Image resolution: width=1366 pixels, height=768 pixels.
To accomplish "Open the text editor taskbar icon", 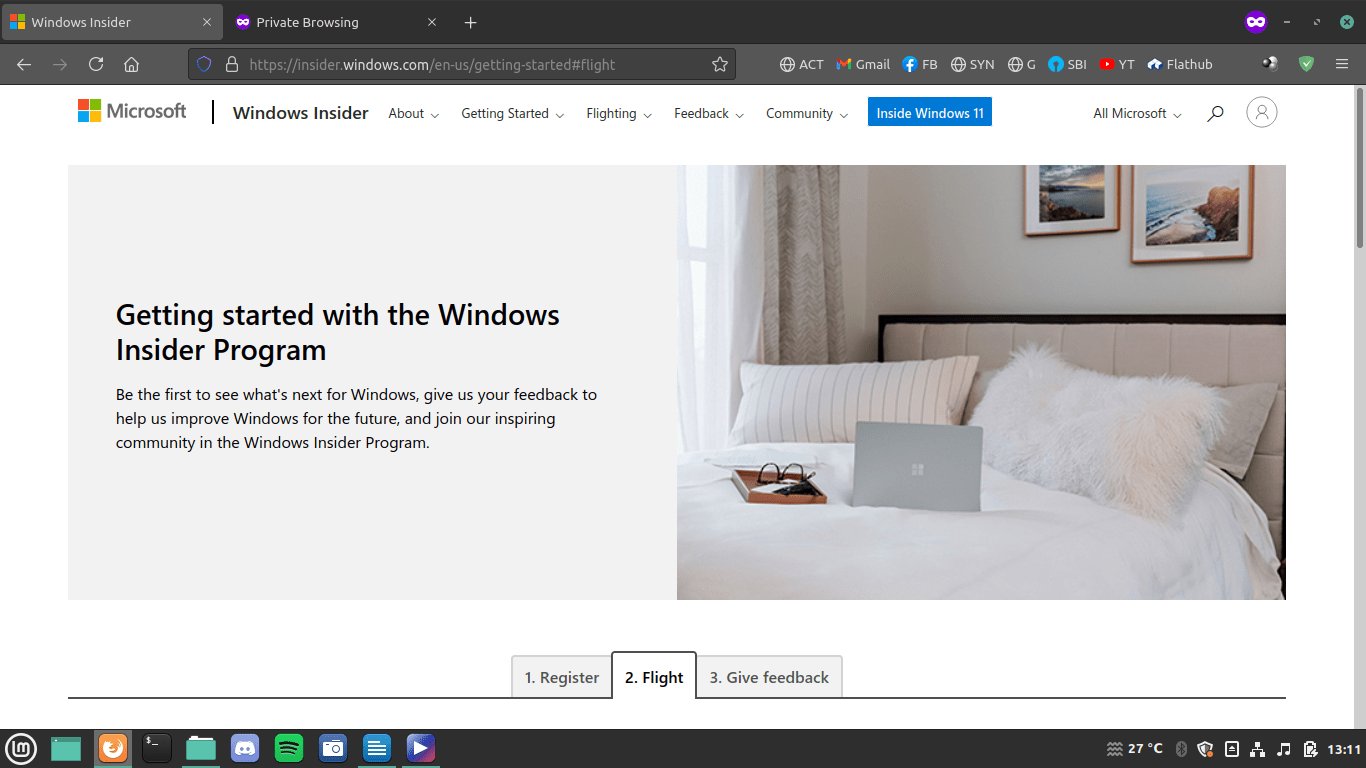I will tap(377, 748).
